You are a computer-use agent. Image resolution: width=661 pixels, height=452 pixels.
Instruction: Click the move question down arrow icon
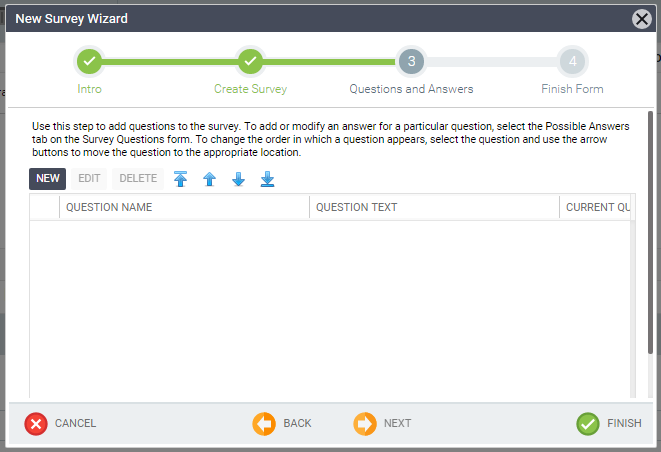pos(238,179)
